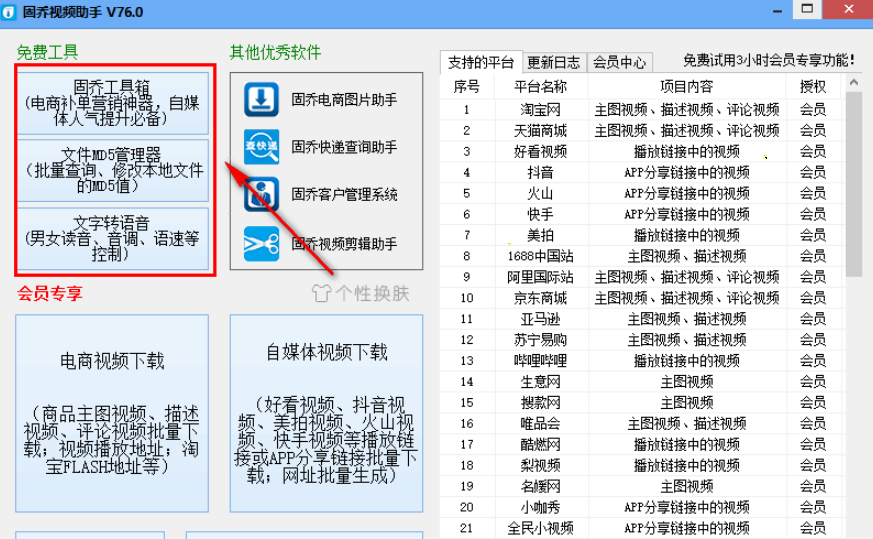Select the 阿里国际站 row
The width and height of the screenshot is (873, 539).
[x=642, y=277]
